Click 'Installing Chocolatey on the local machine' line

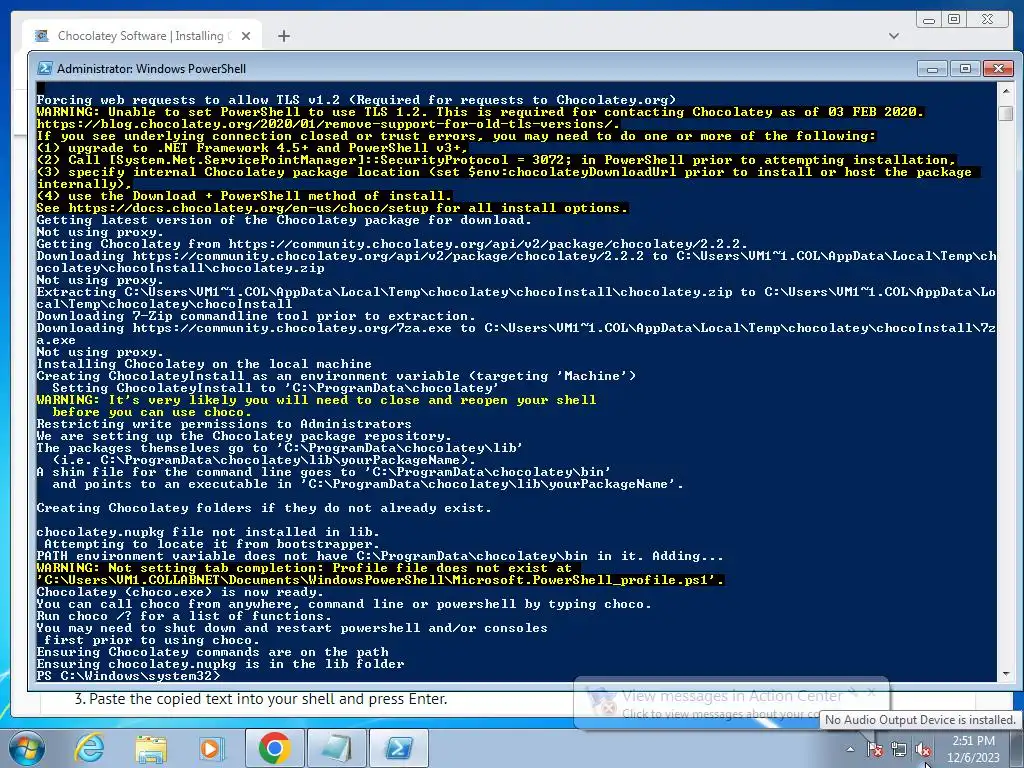coord(204,364)
